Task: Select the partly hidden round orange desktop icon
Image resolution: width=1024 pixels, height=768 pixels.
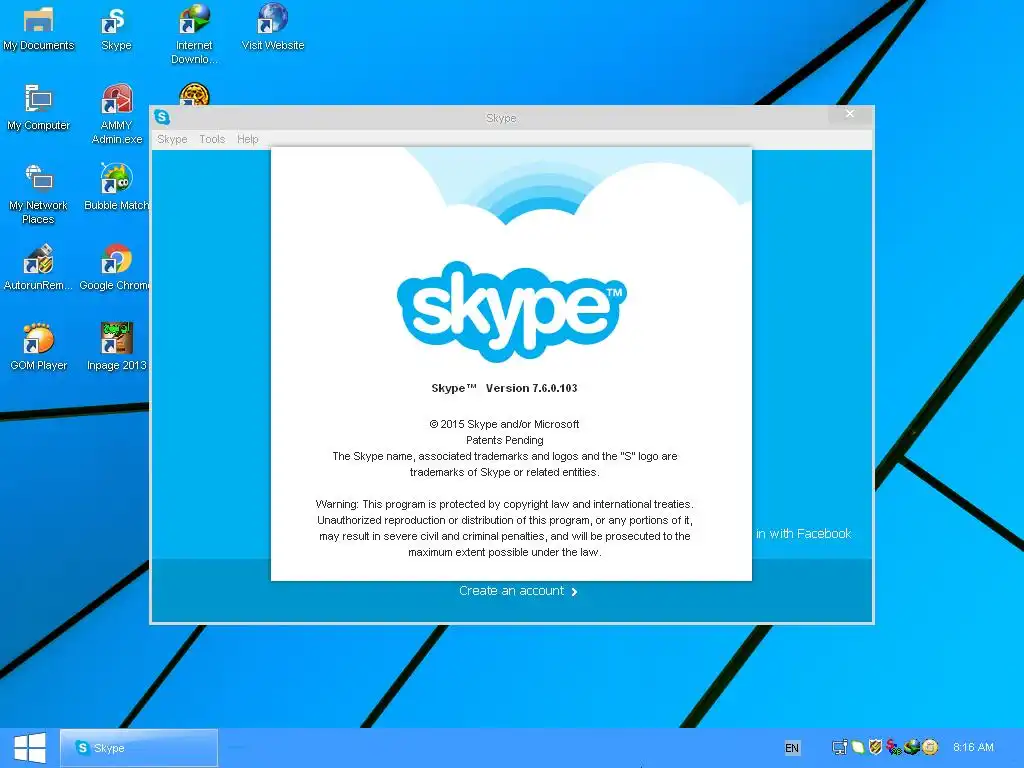Action: coord(195,94)
